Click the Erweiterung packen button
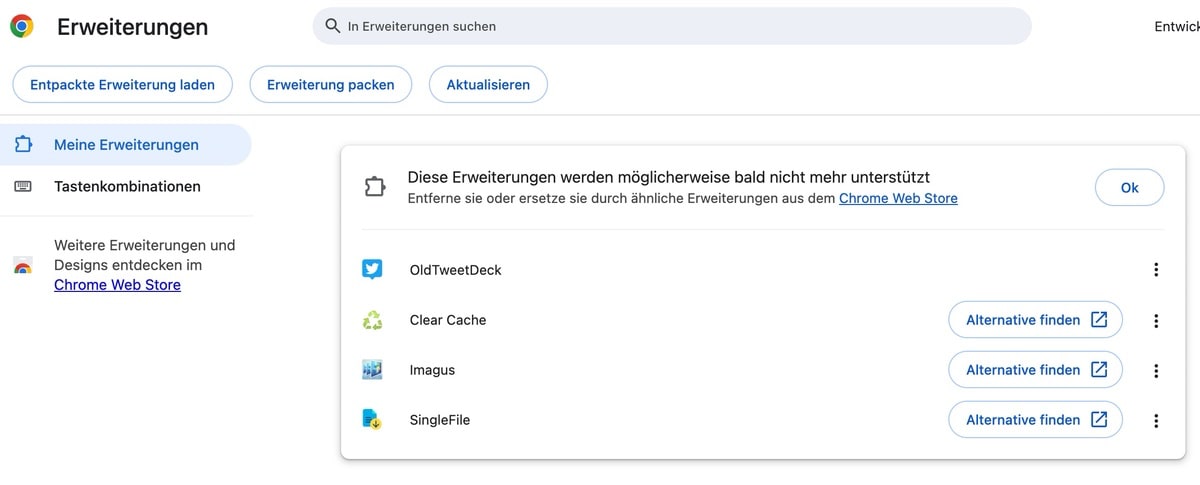The height and width of the screenshot is (485, 1200). (331, 85)
